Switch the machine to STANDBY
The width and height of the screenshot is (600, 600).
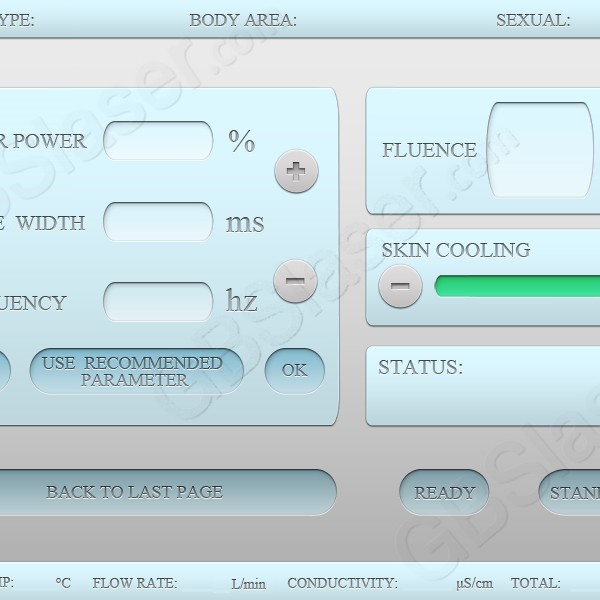coord(569,492)
